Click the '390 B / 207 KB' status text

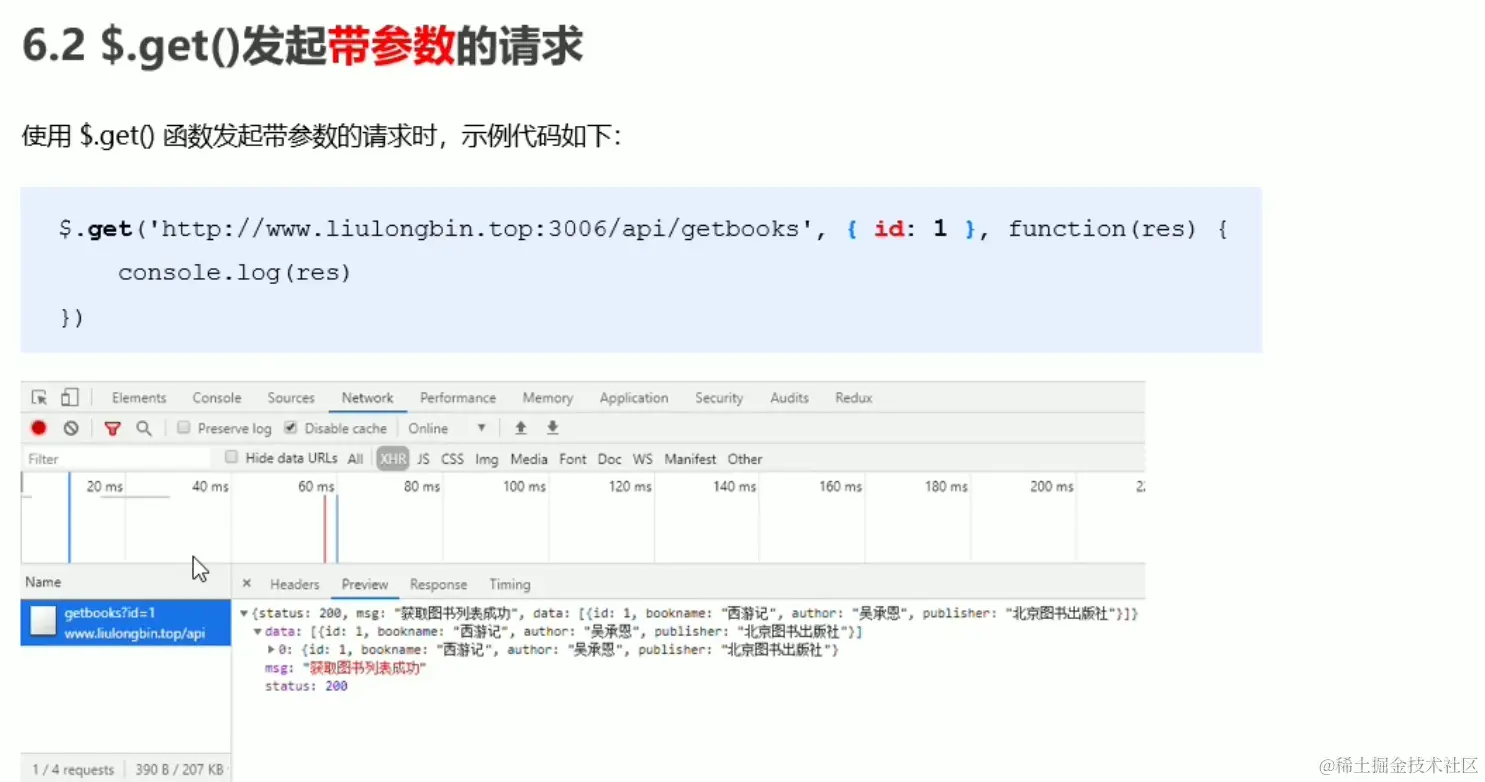[179, 770]
